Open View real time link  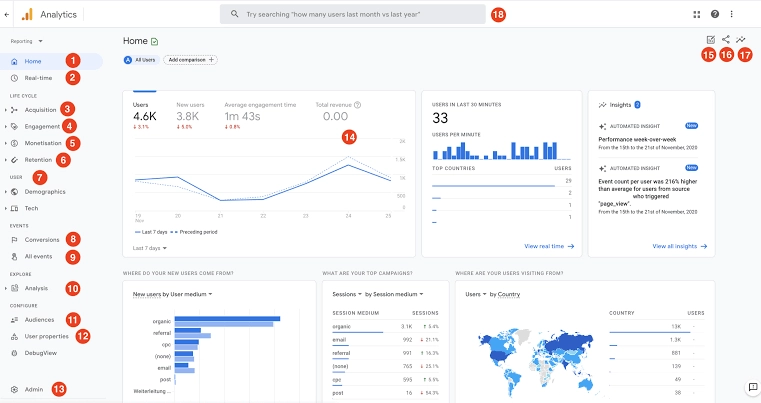pos(549,247)
